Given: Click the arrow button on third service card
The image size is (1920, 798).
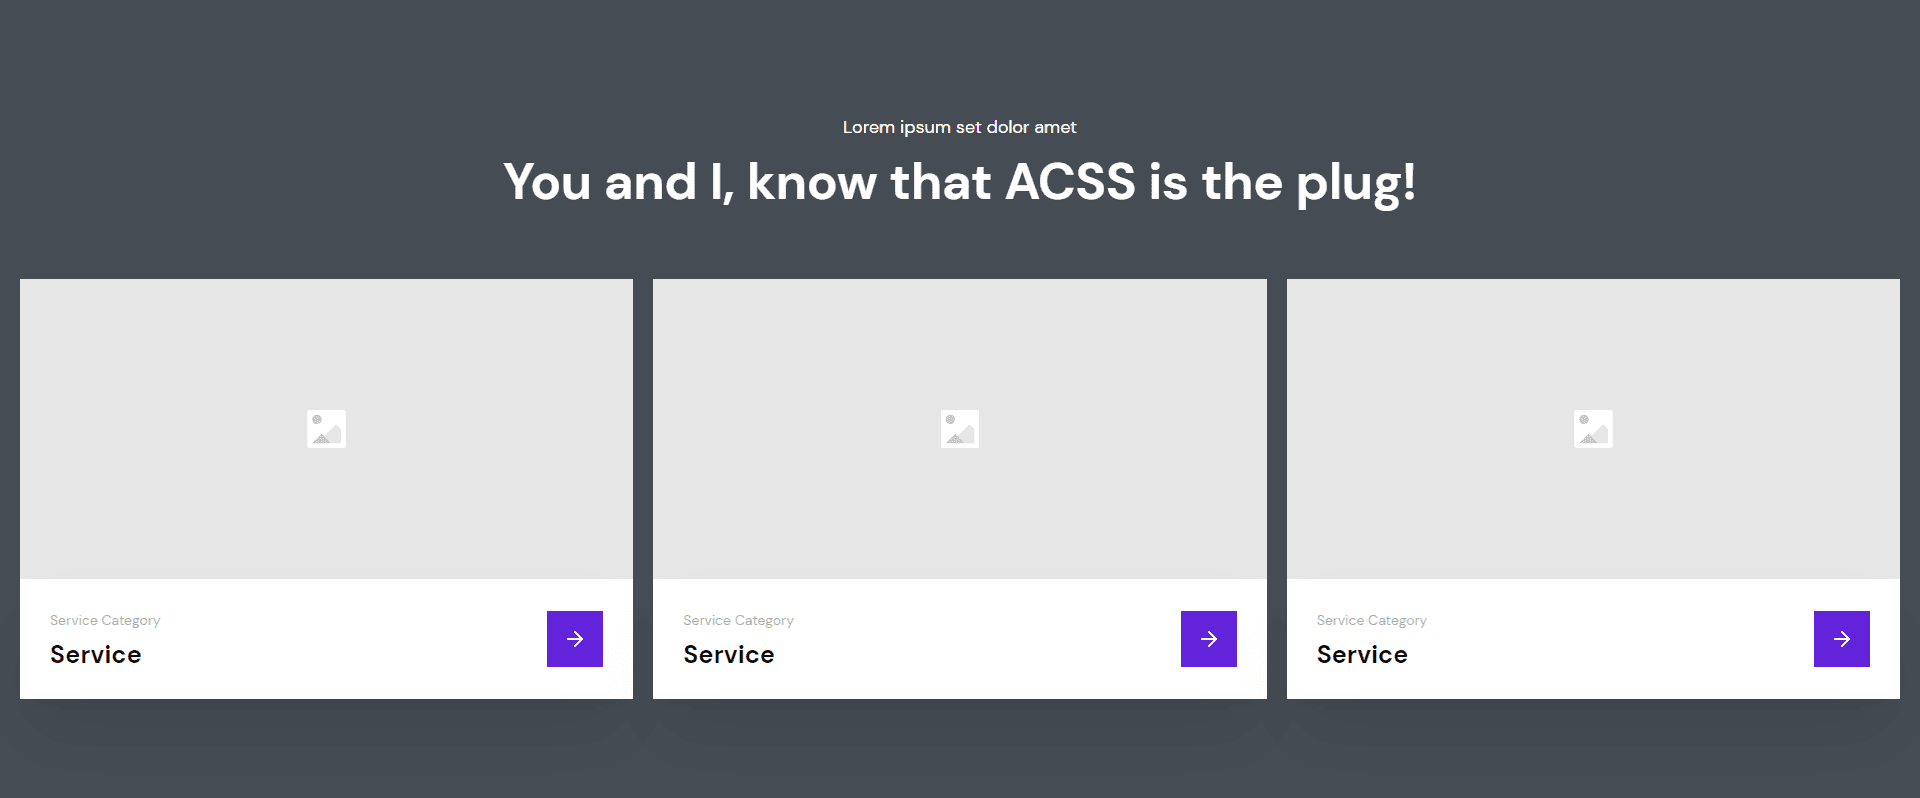Looking at the screenshot, I should tap(1842, 639).
